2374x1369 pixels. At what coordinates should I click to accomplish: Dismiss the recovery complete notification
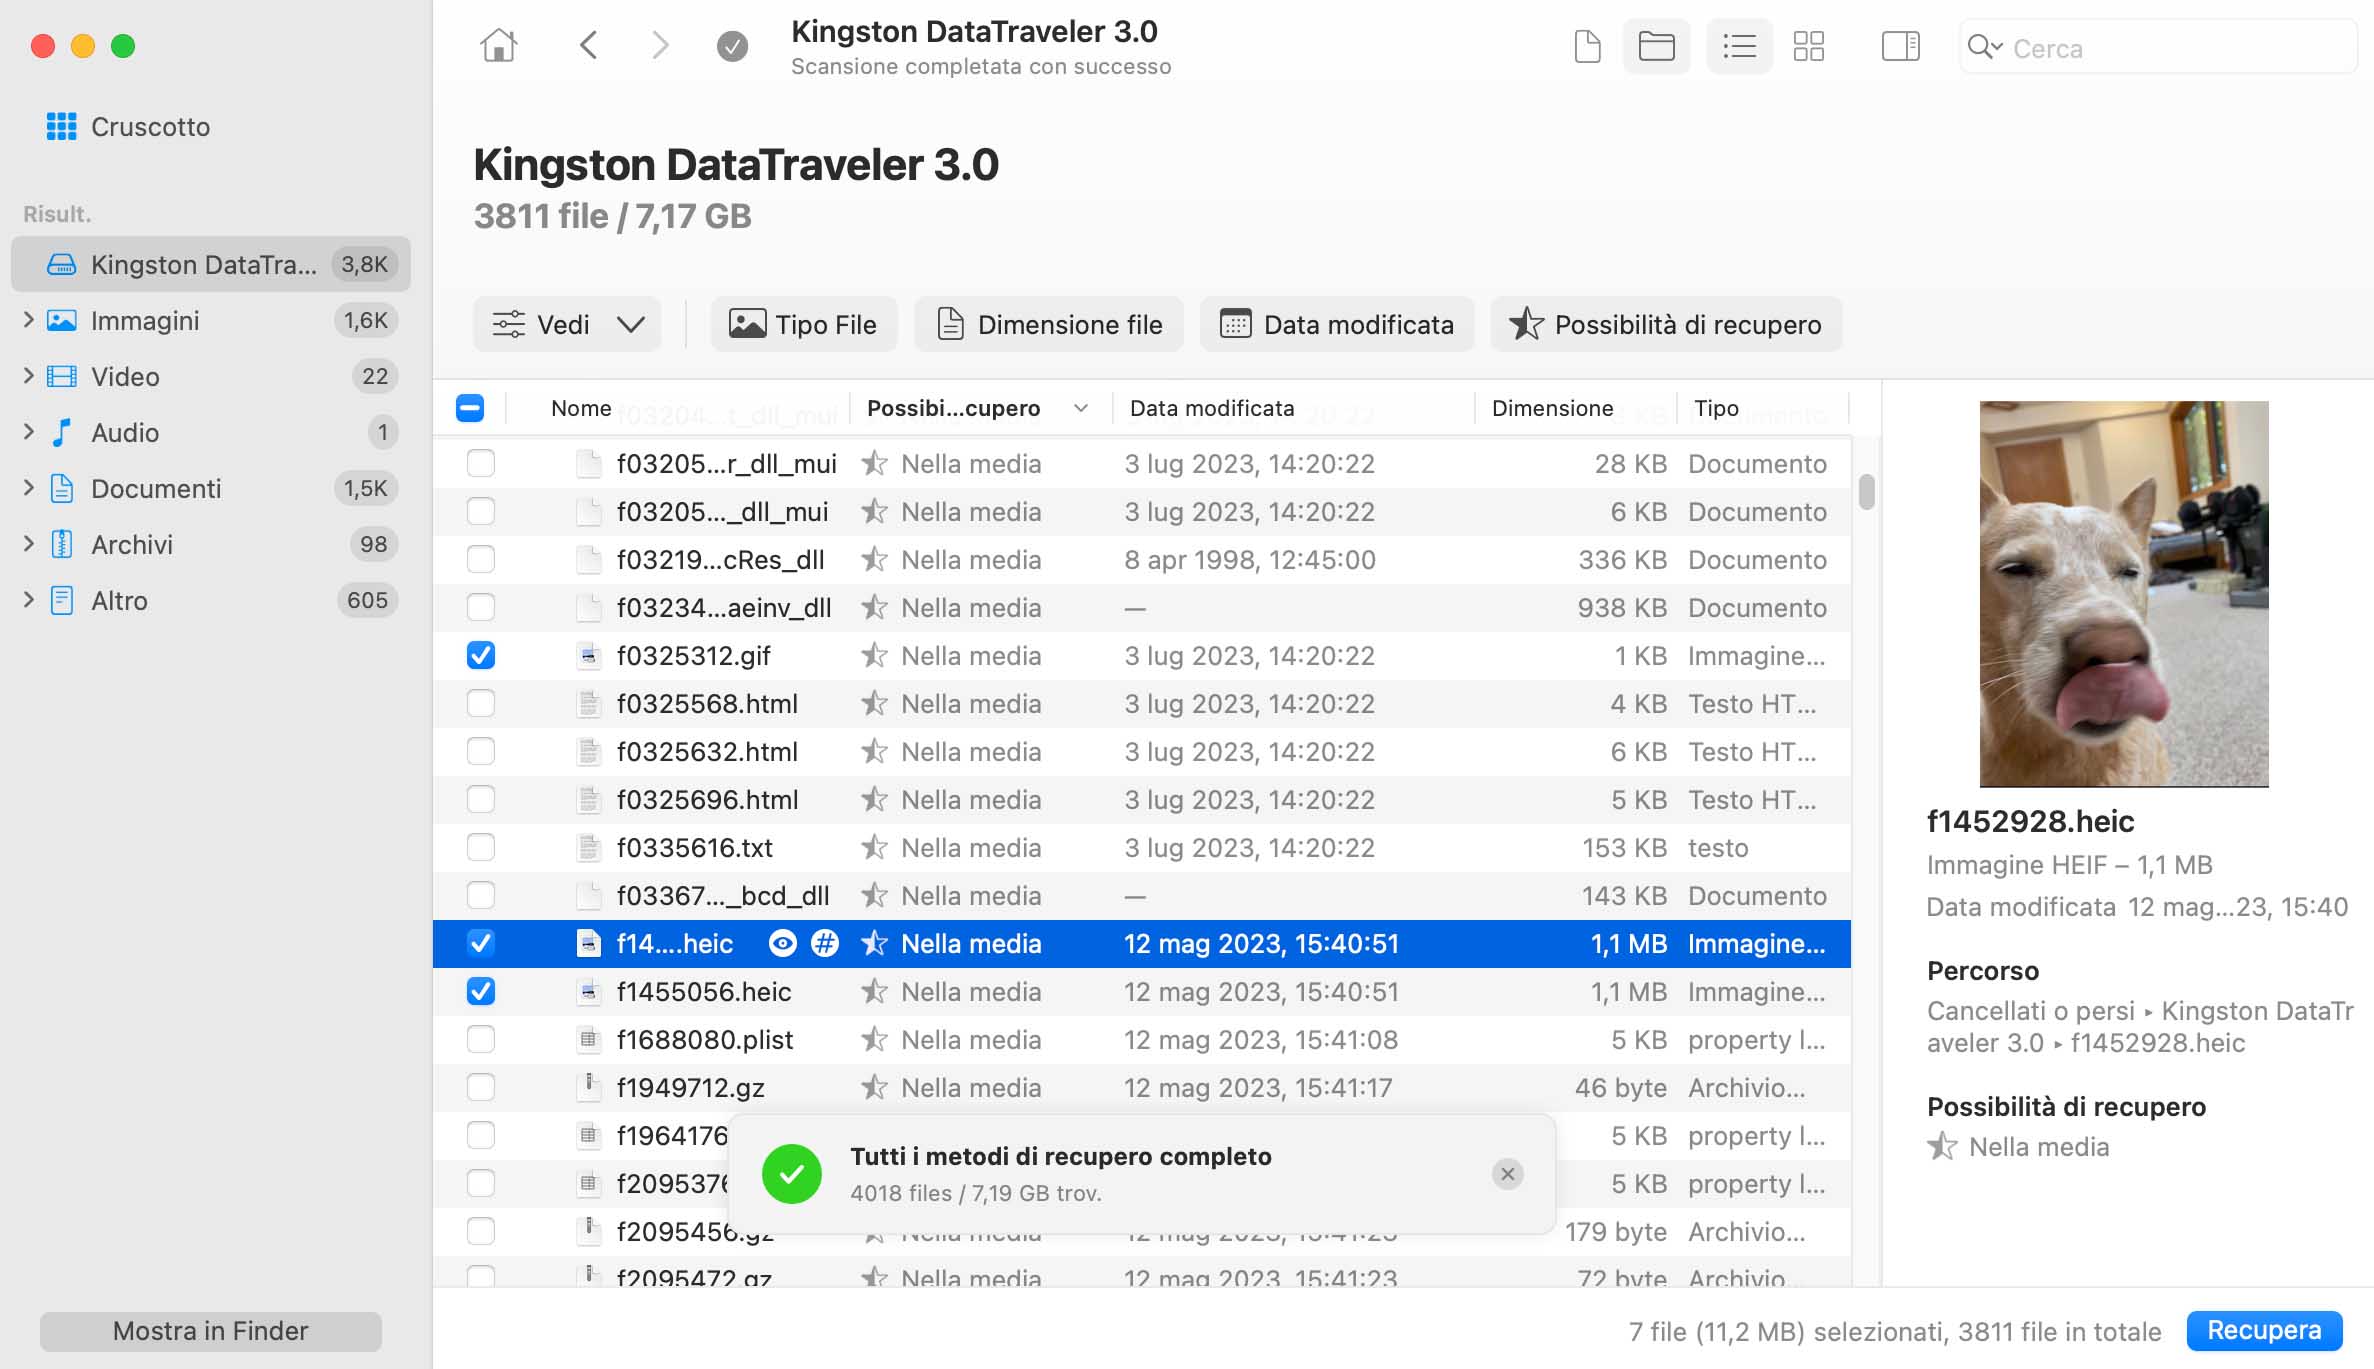(1508, 1174)
